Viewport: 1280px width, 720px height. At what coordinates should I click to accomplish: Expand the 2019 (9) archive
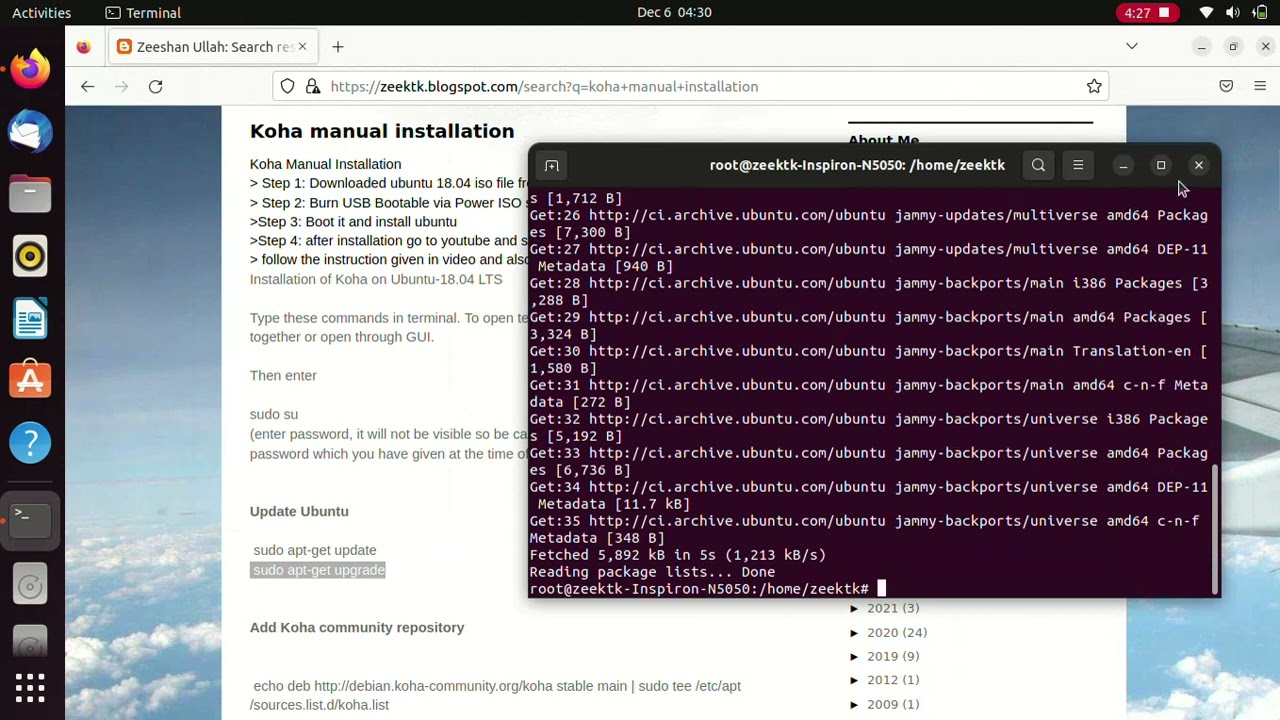(855, 657)
